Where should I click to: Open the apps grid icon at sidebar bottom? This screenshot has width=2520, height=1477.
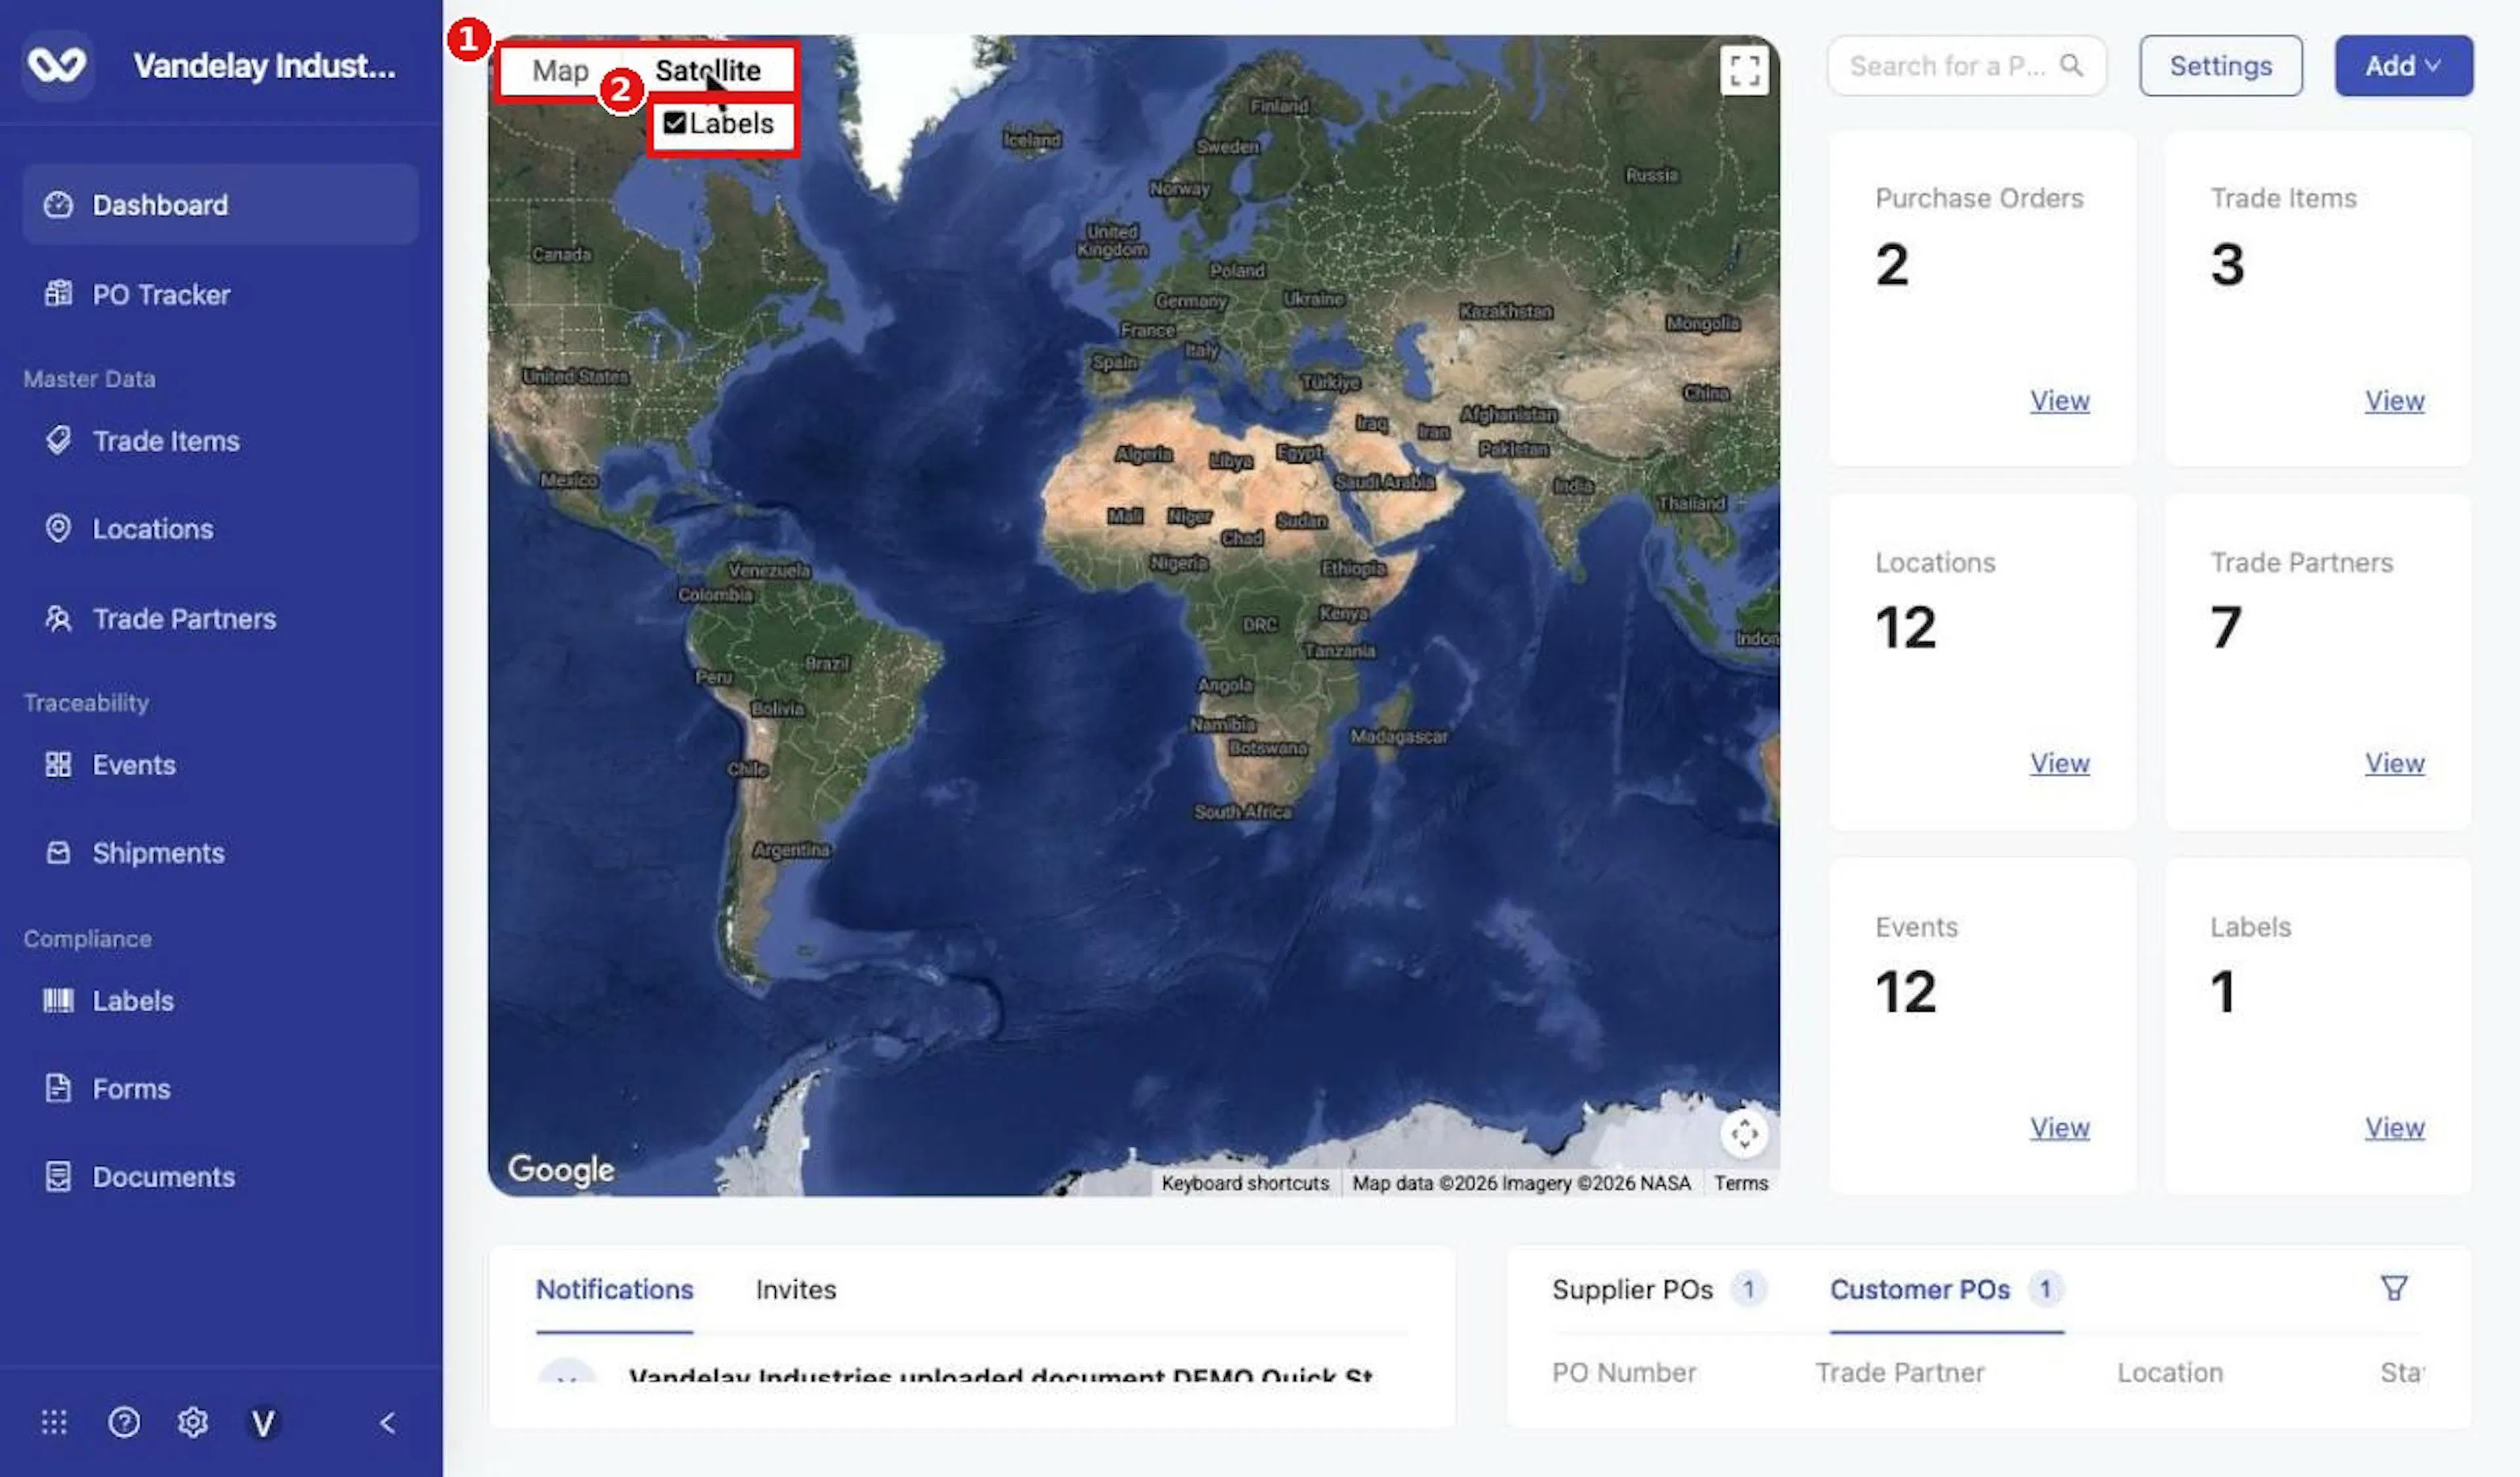point(54,1422)
